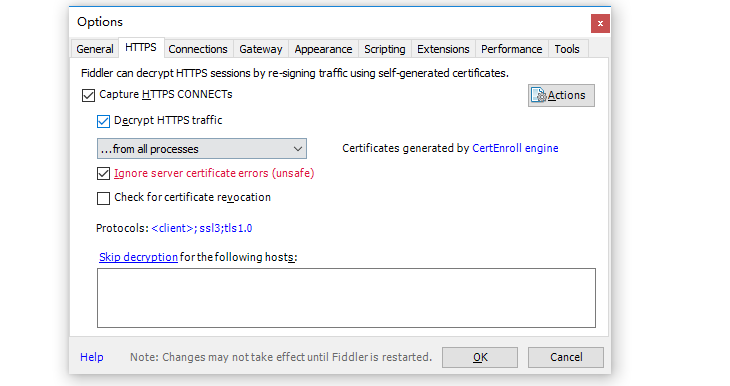Screen dimensions: 730x386
Task: Go to the Appearance tab
Action: coord(323,49)
